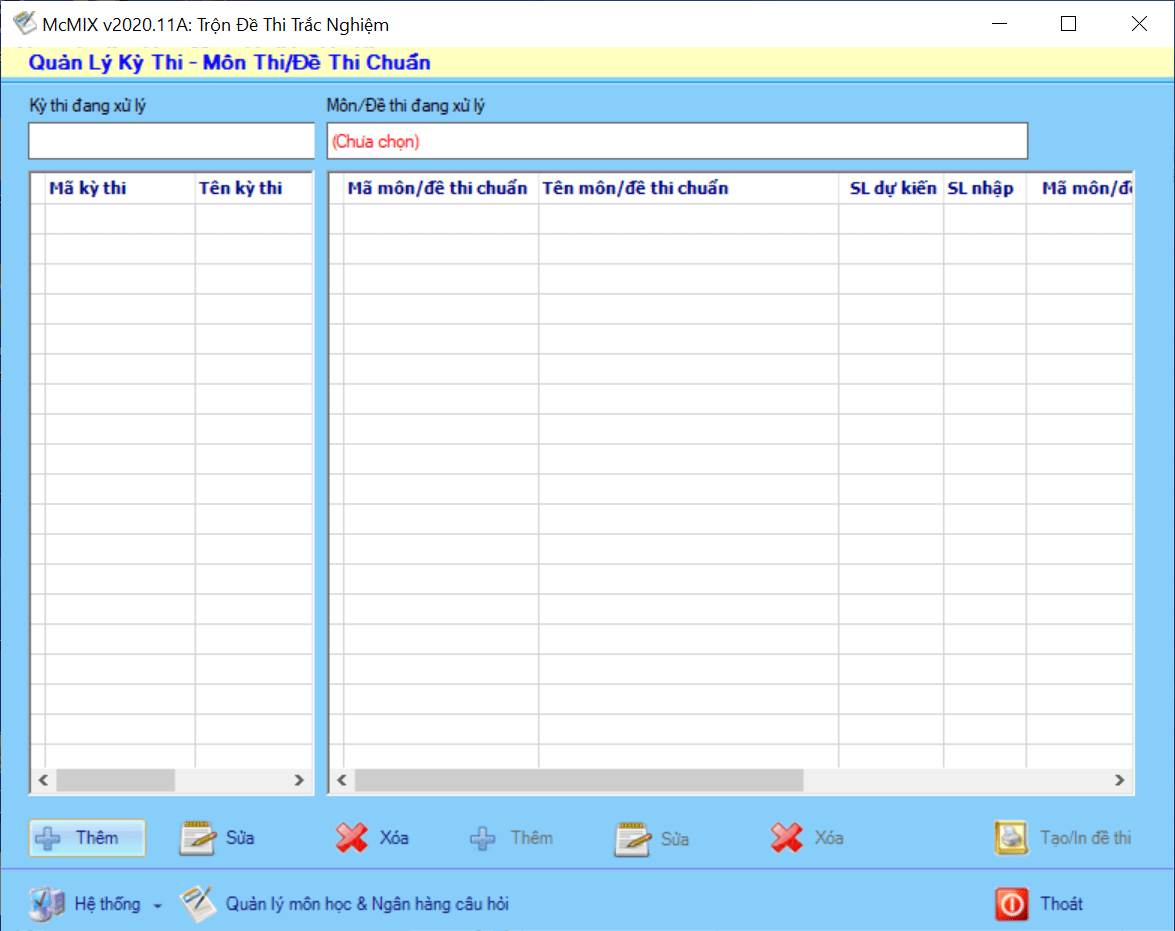Image resolution: width=1175 pixels, height=931 pixels.
Task: Click the pencil icon for question bank management
Action: [199, 904]
